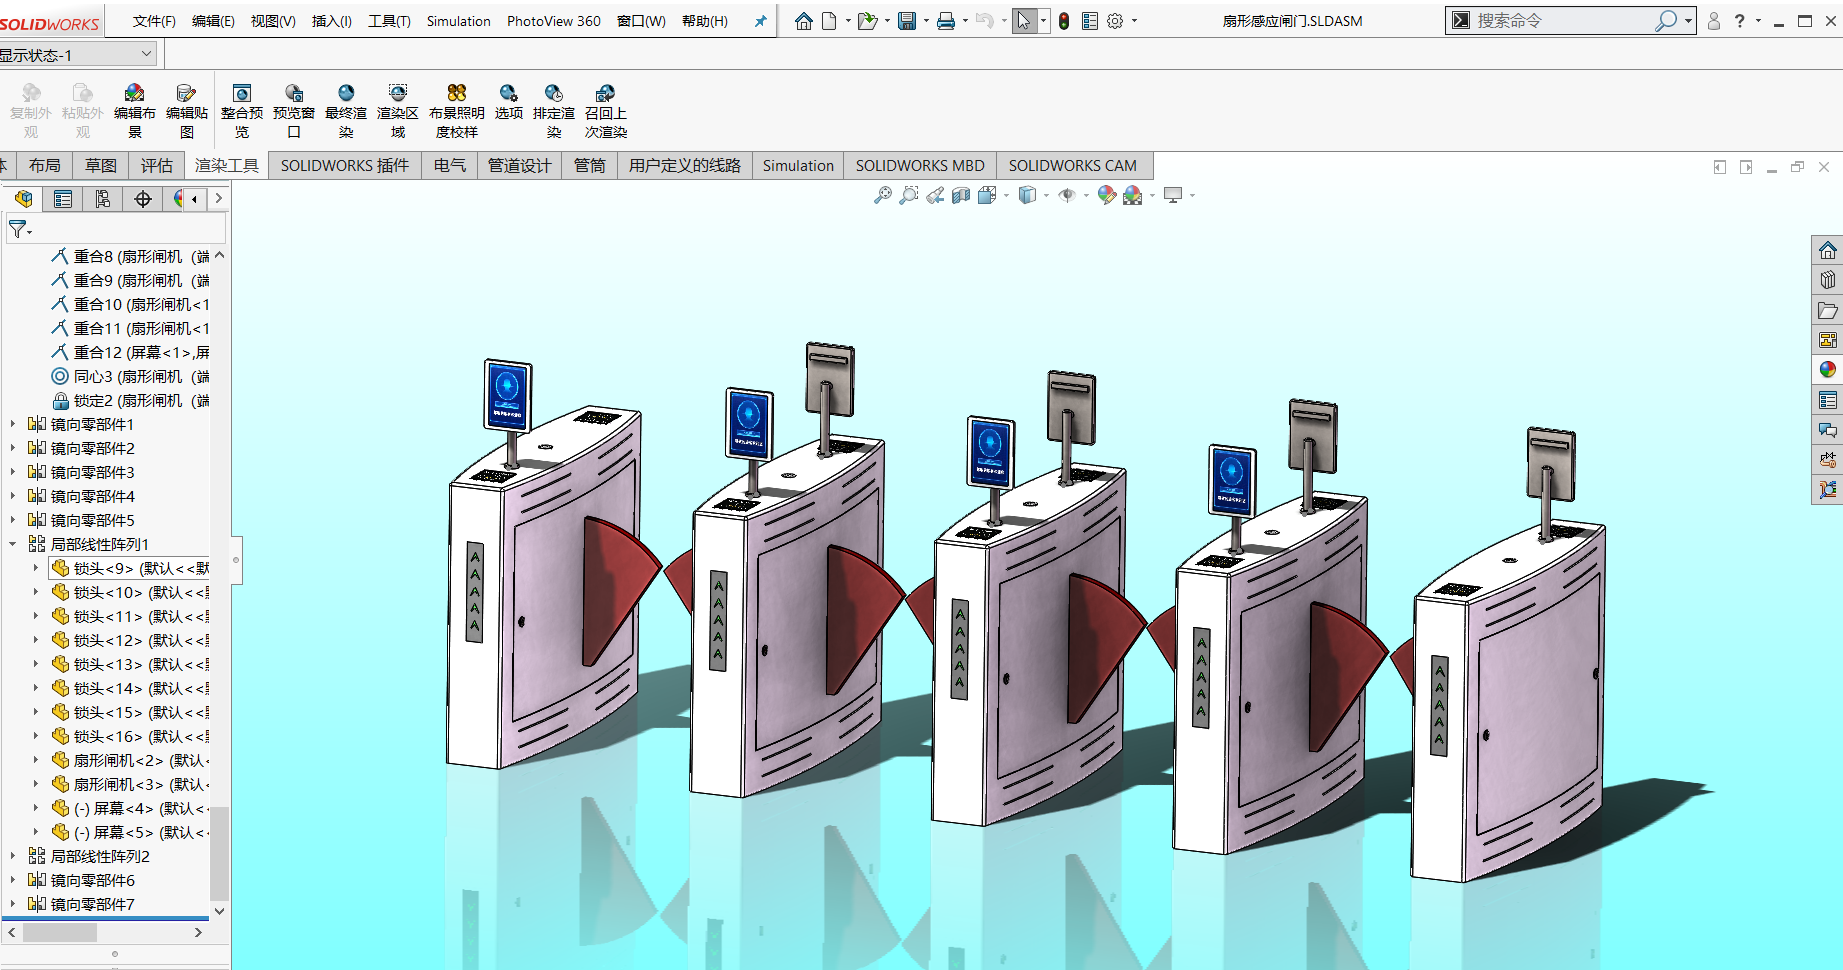Open the 帮助(H) menu
This screenshot has height=970, width=1843.
[x=704, y=21]
